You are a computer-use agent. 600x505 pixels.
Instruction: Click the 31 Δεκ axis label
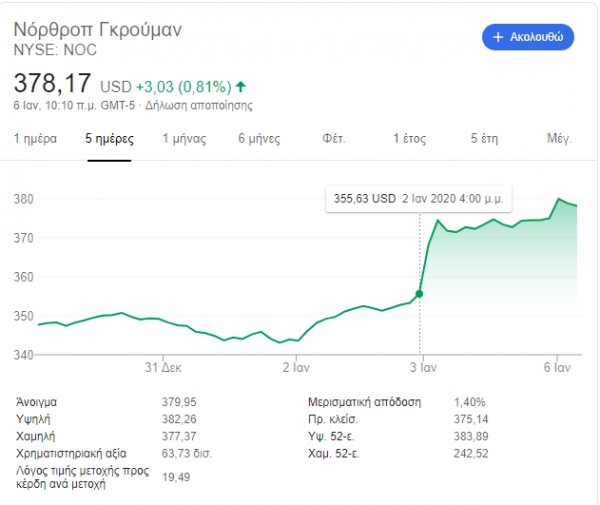click(x=163, y=368)
